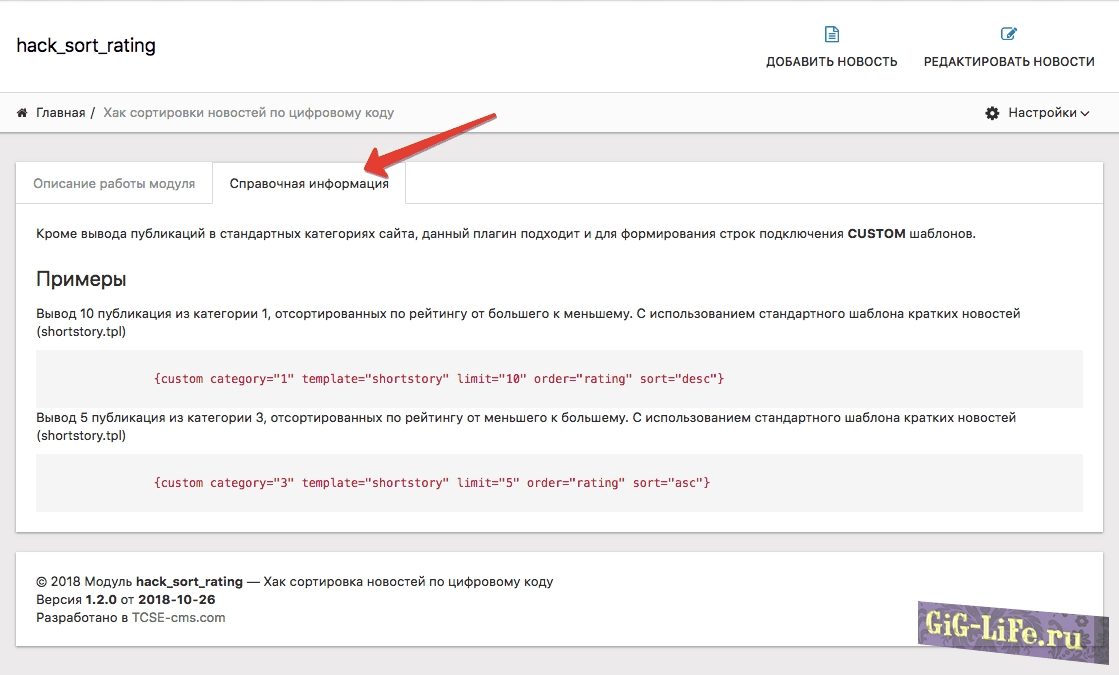Click the Примеры section heading
1119x675 pixels.
coord(81,279)
